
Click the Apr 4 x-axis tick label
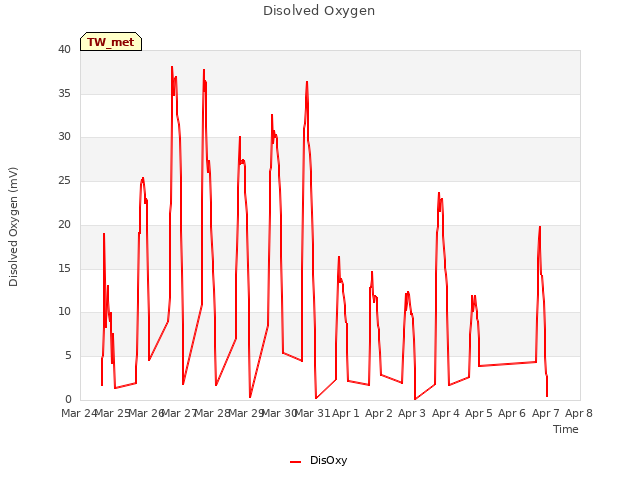445,413
